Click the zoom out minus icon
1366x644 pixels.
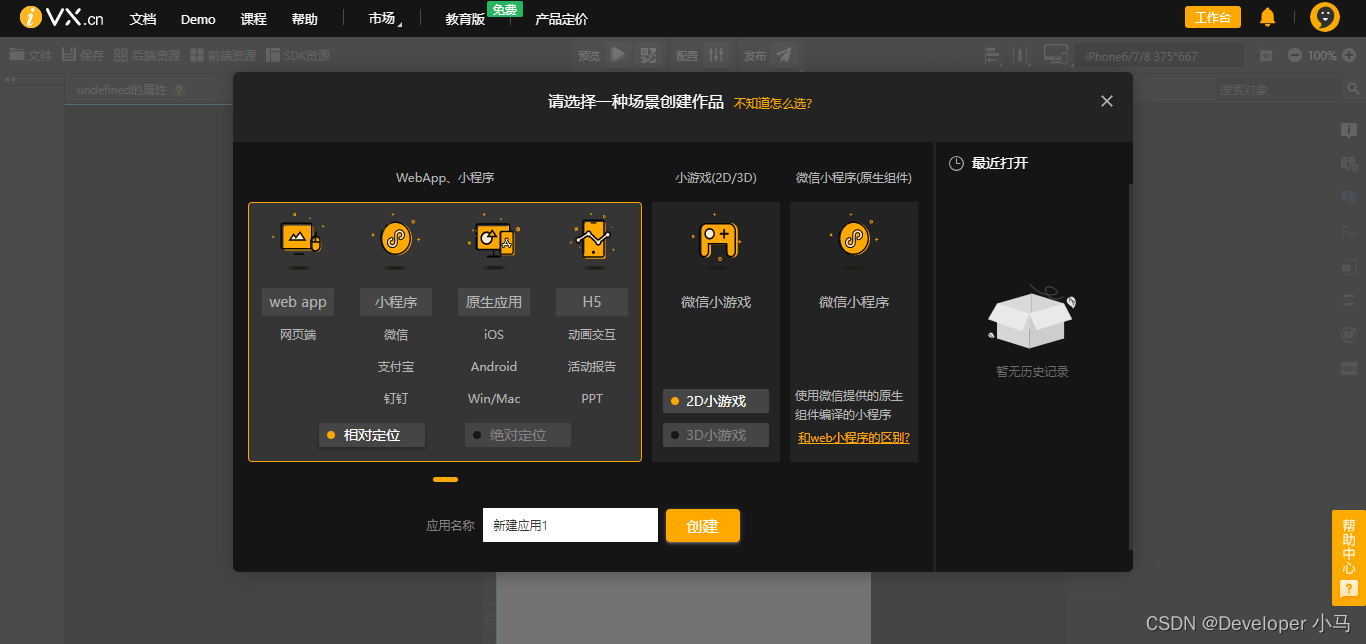1295,55
